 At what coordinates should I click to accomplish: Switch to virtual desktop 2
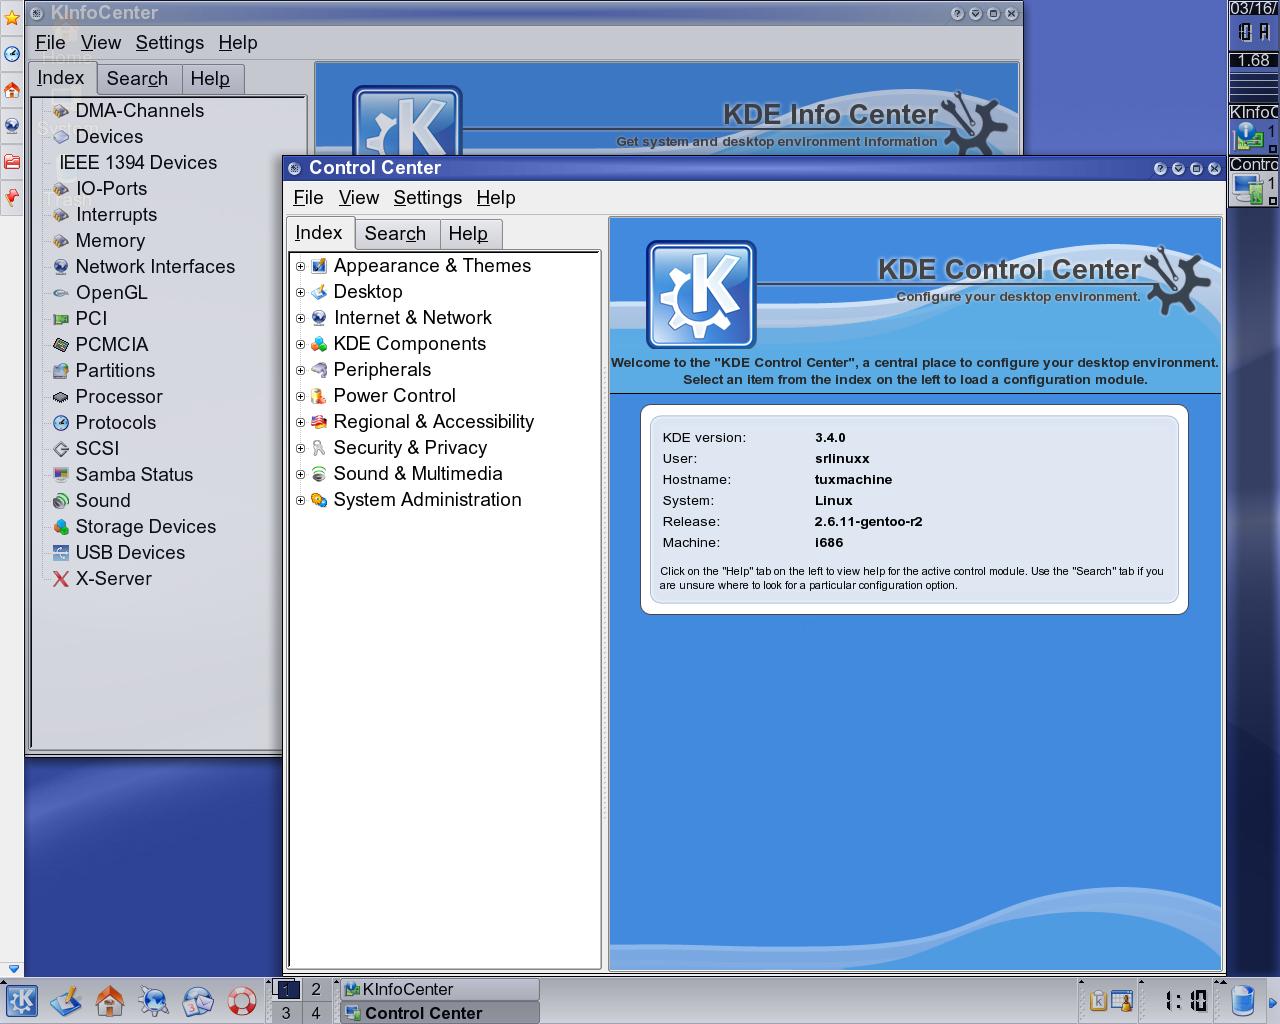pos(316,989)
